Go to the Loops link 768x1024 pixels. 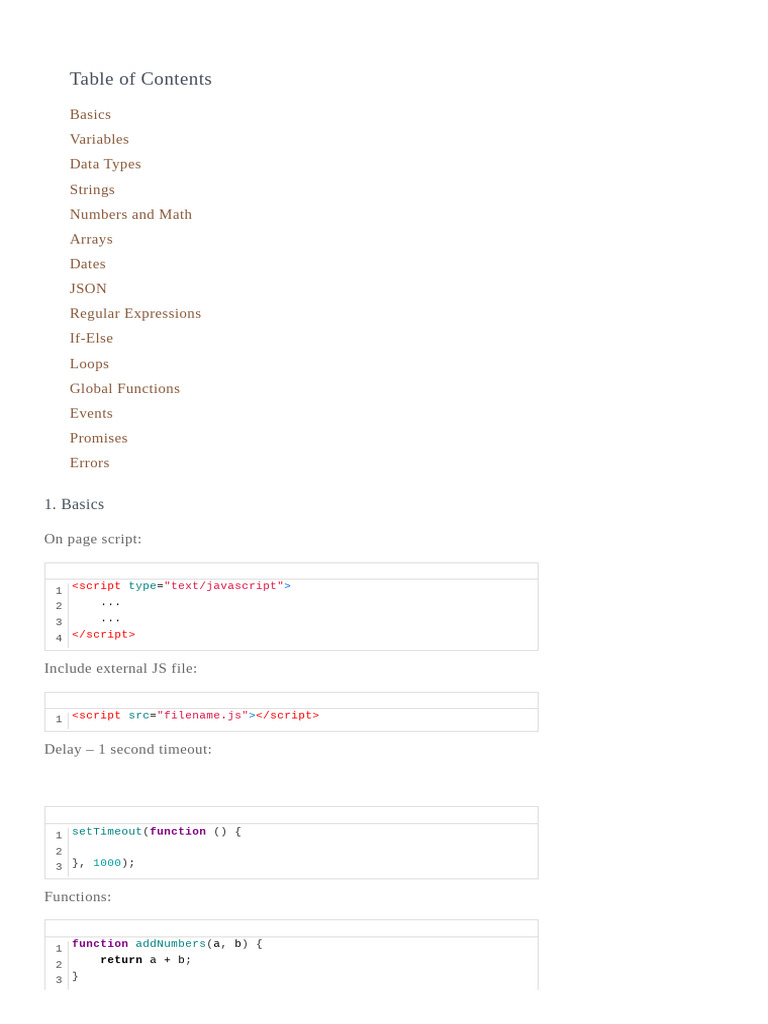[x=89, y=363]
